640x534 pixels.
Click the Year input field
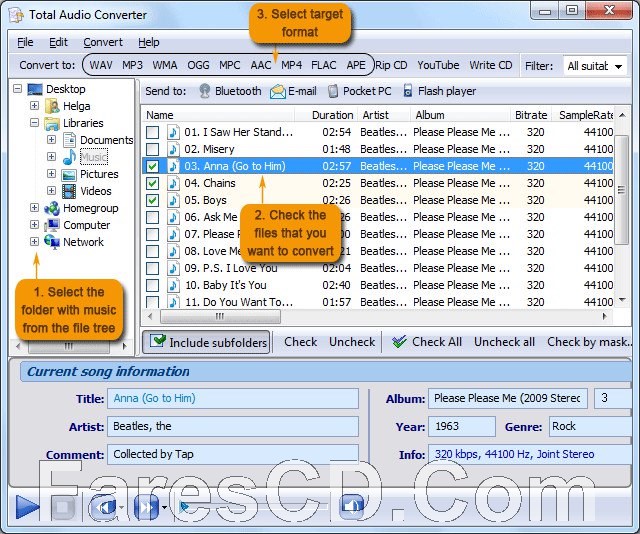pos(462,427)
